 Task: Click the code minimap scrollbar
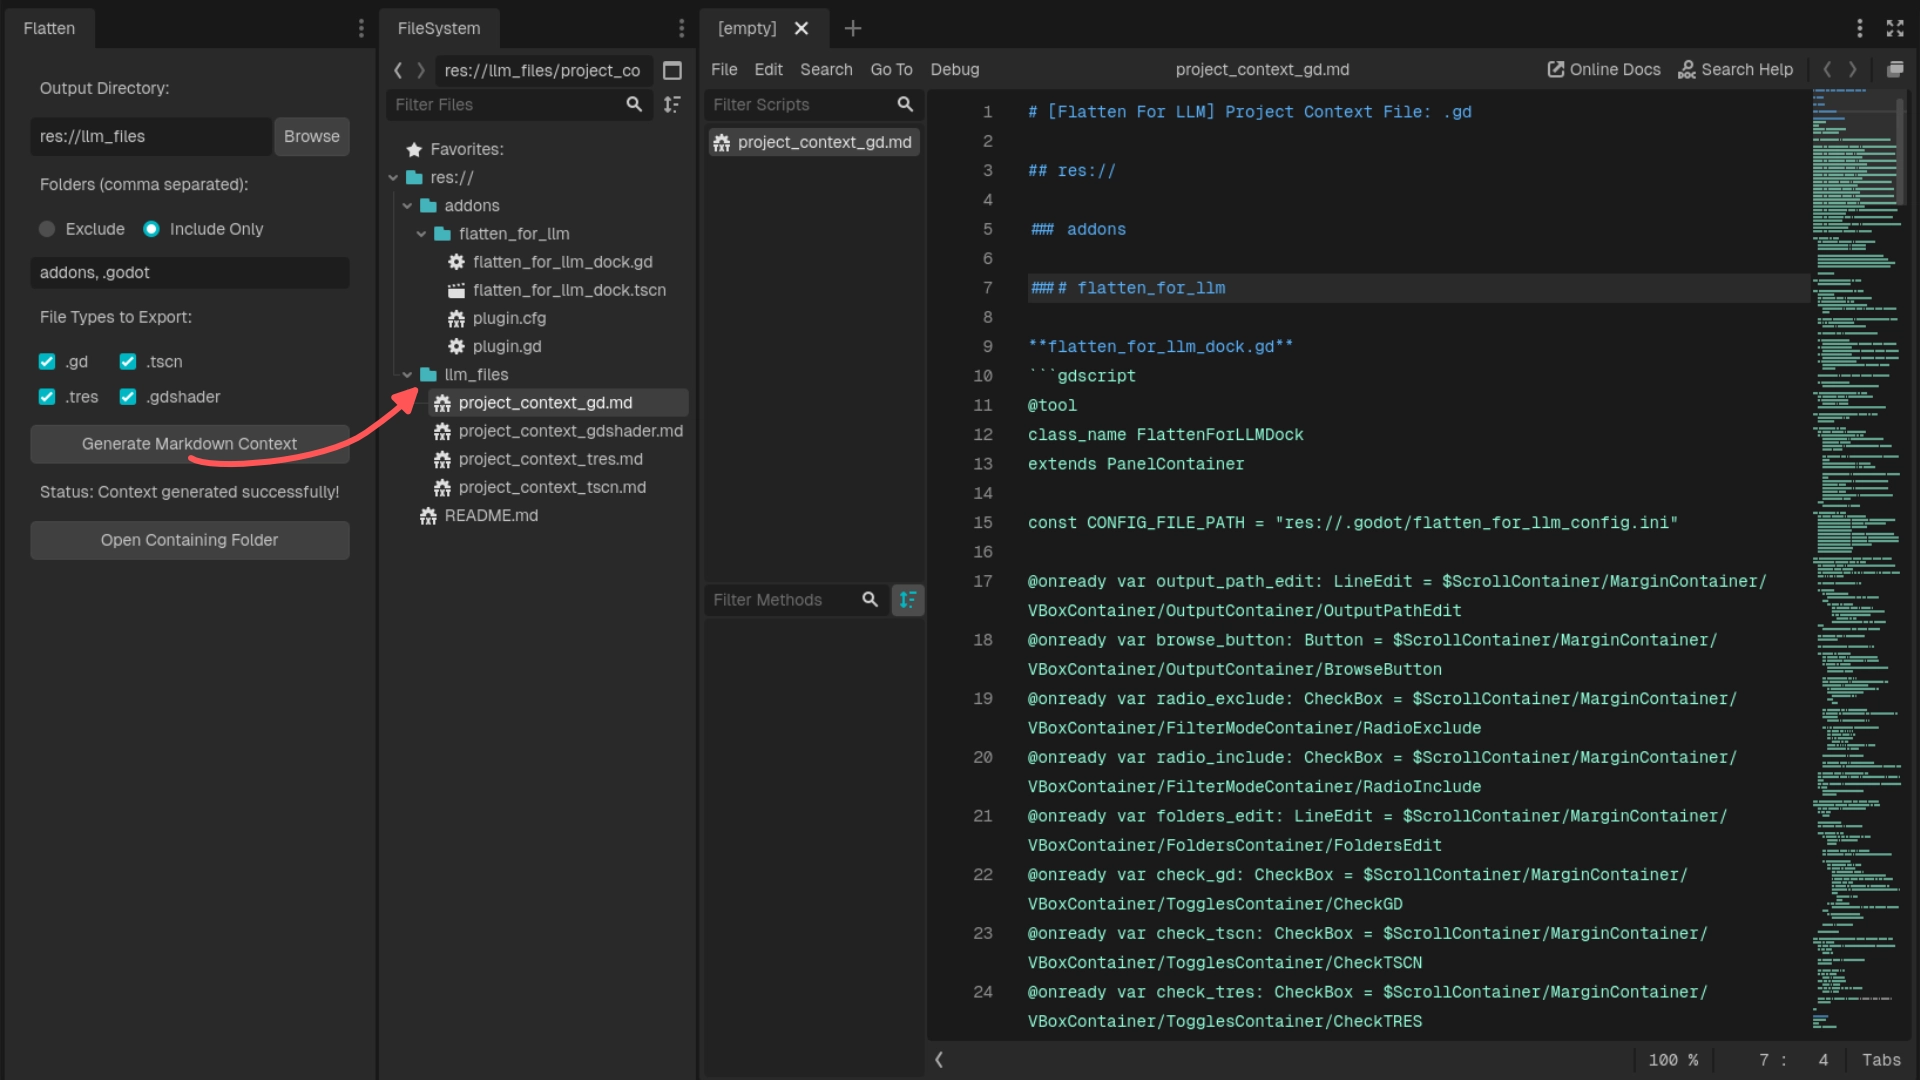[x=1900, y=150]
